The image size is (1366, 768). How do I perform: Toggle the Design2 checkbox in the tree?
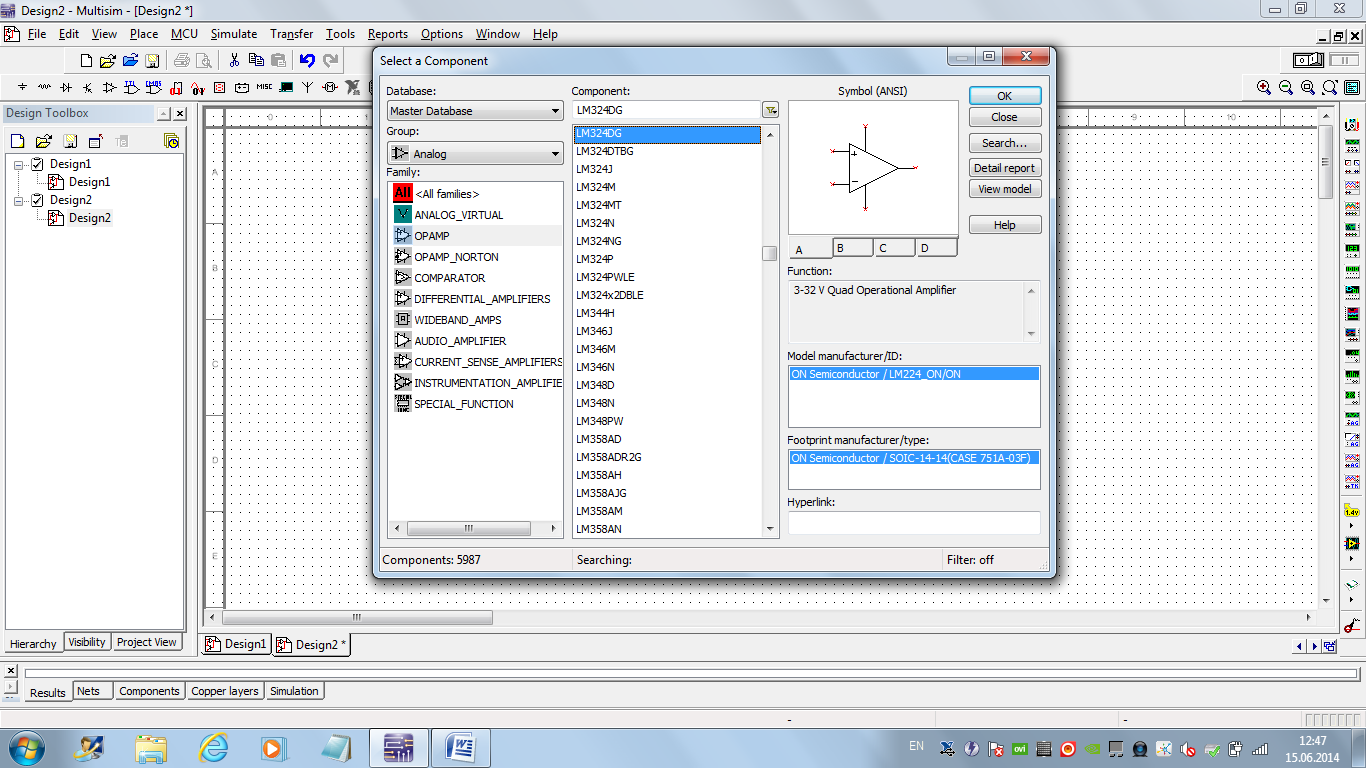click(x=37, y=200)
